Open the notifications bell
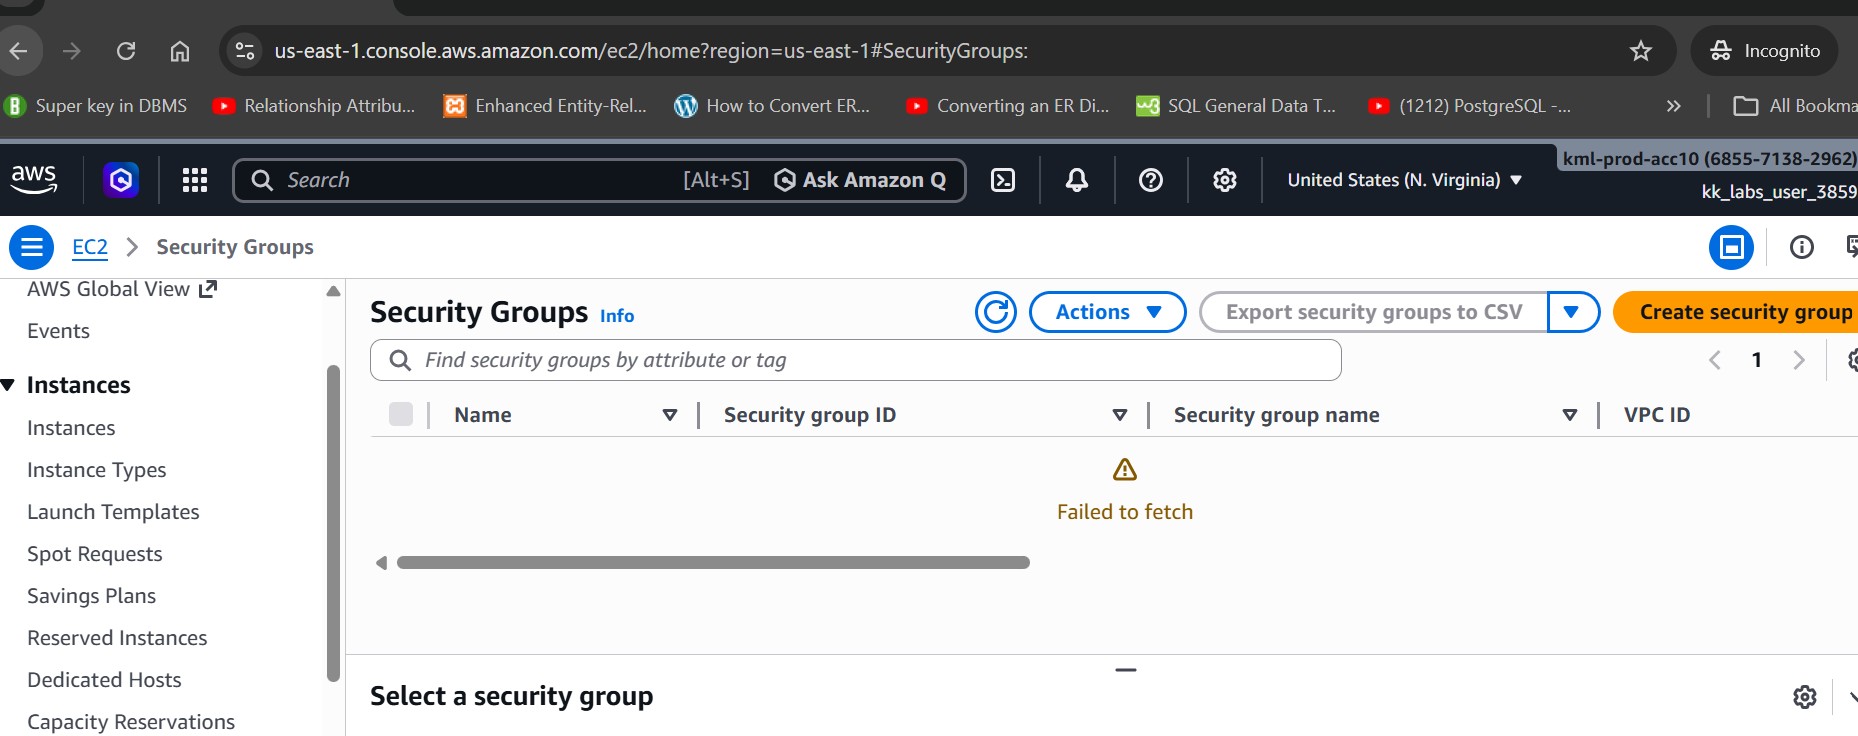1858x736 pixels. point(1077,180)
